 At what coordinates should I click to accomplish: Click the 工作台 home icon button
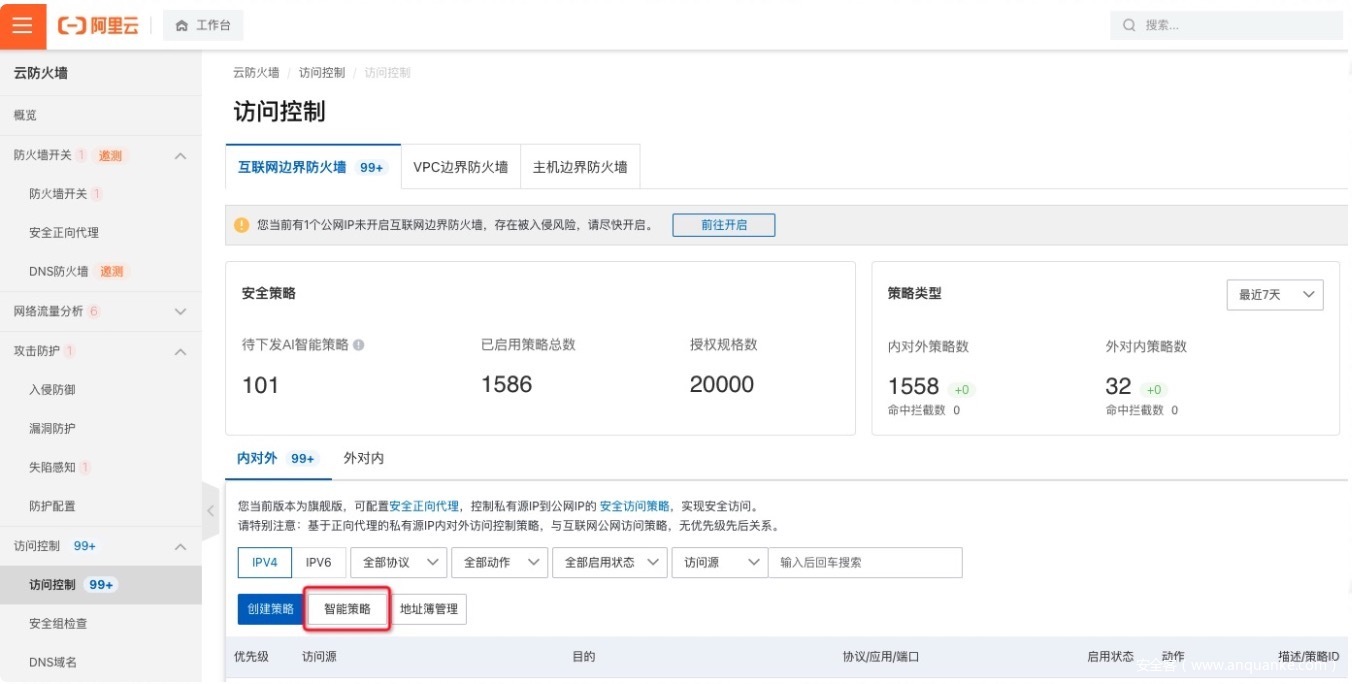coord(203,25)
